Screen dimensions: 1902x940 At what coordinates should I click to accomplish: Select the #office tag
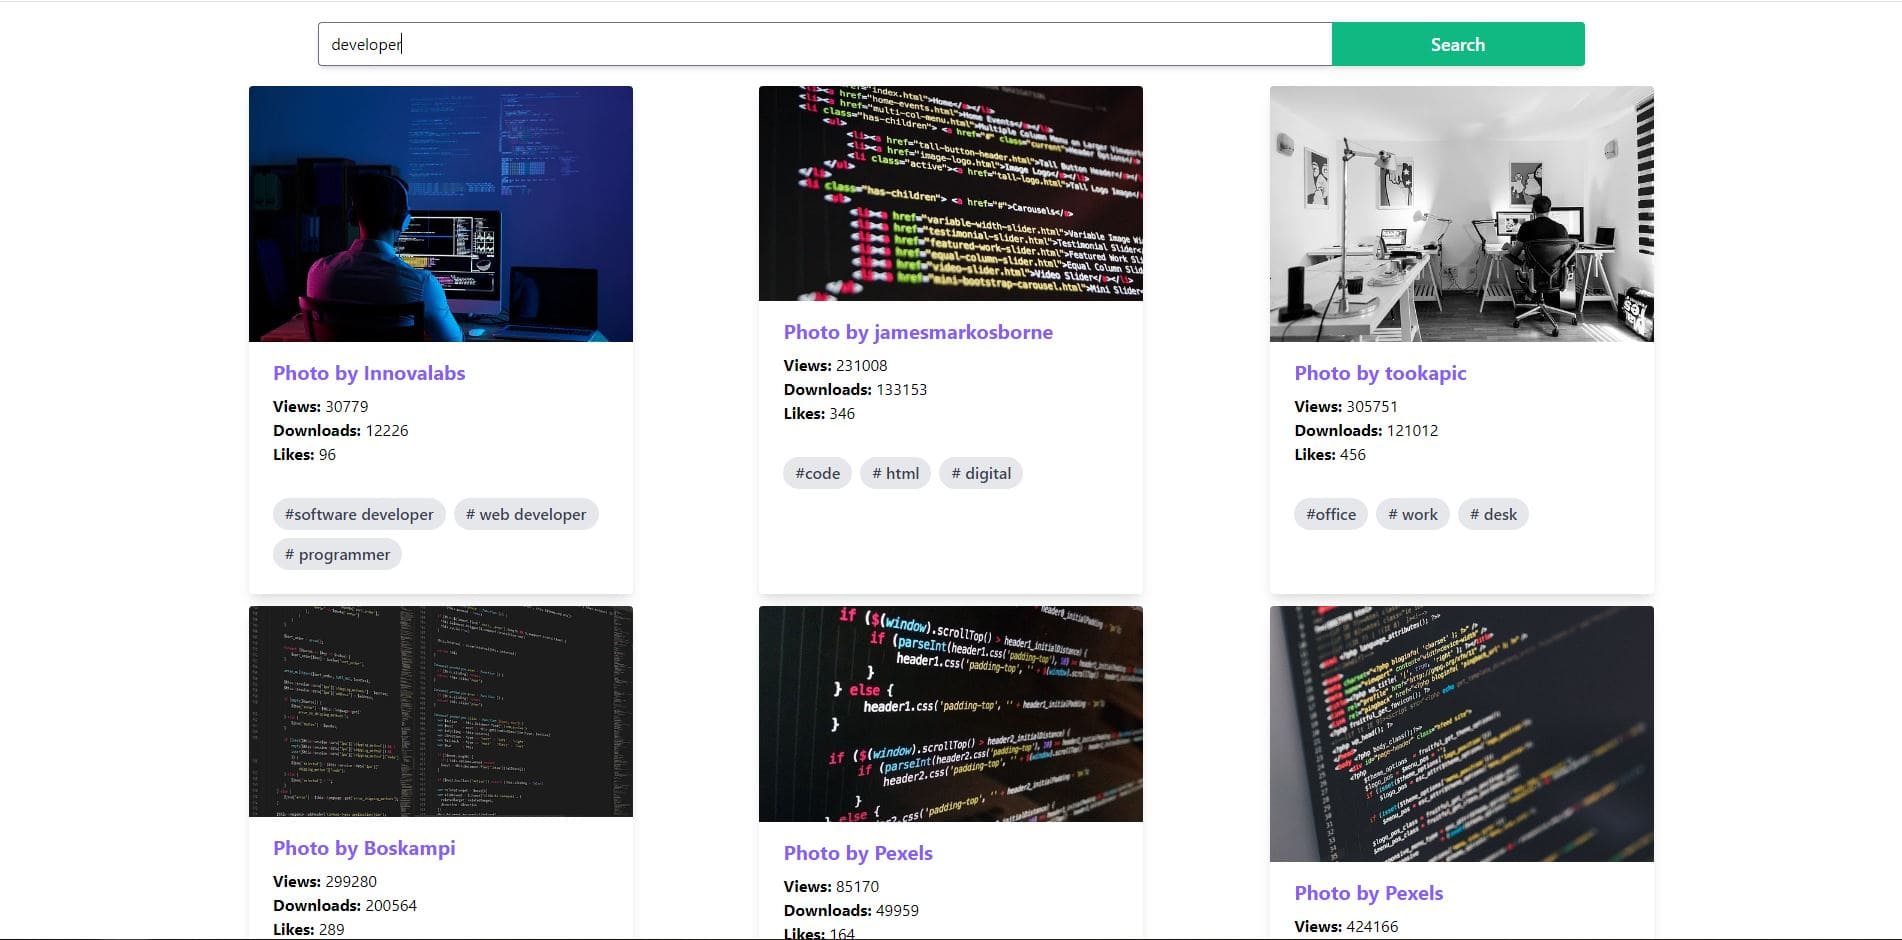(1330, 514)
